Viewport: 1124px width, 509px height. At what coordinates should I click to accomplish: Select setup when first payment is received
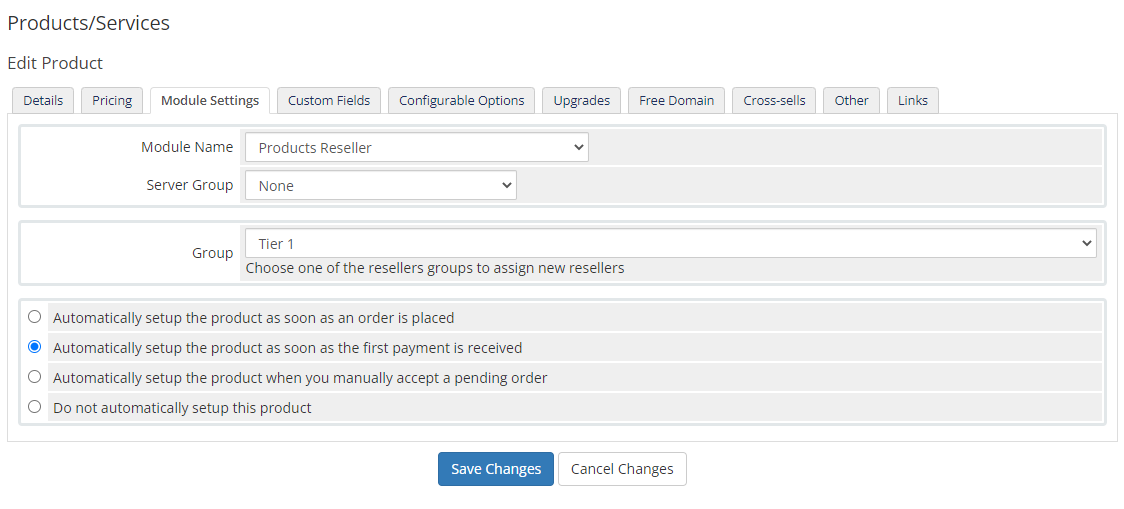coord(34,347)
